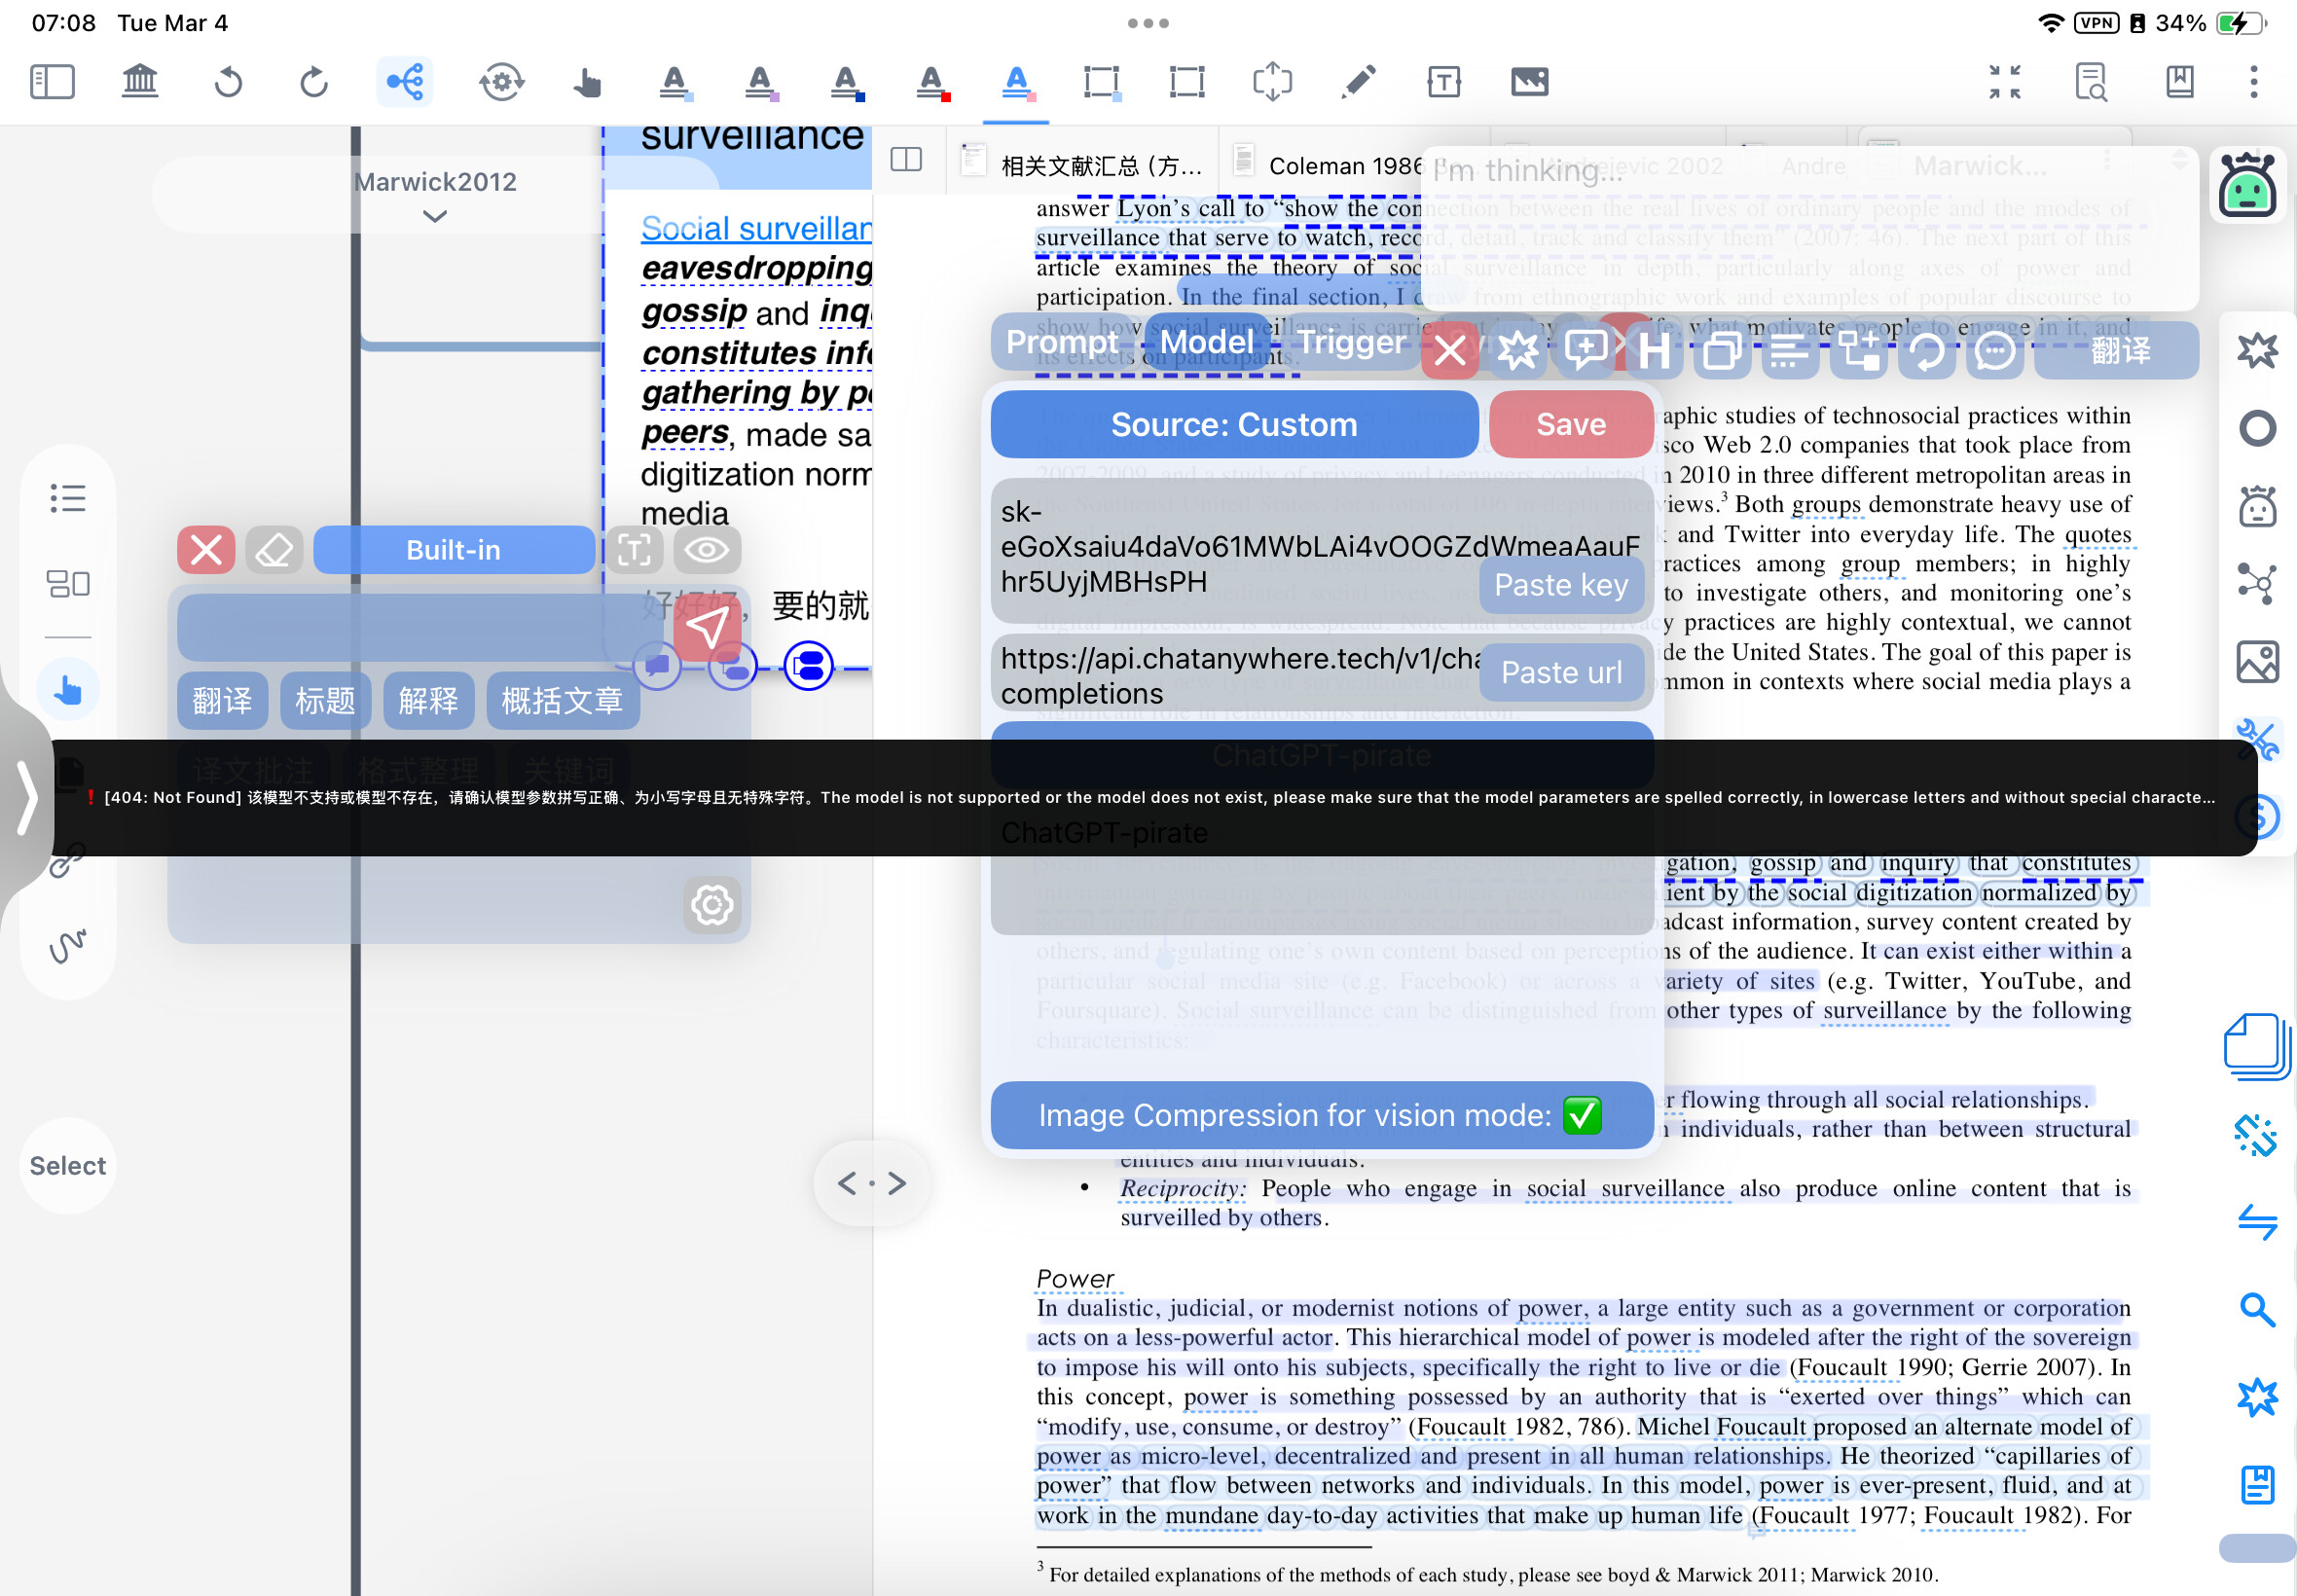
Task: Select the image capture tool
Action: 1529,81
